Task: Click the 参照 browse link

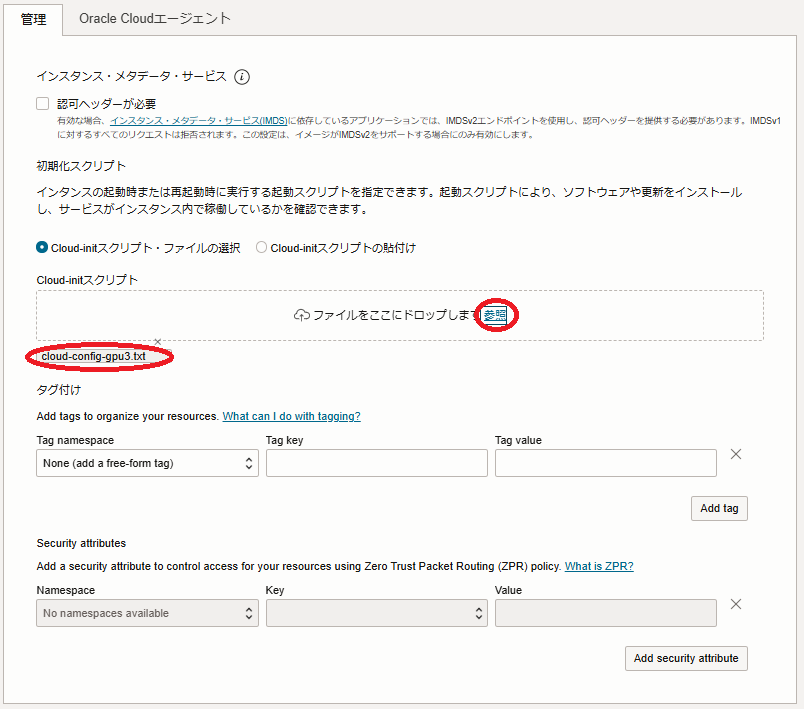Action: pyautogui.click(x=495, y=315)
